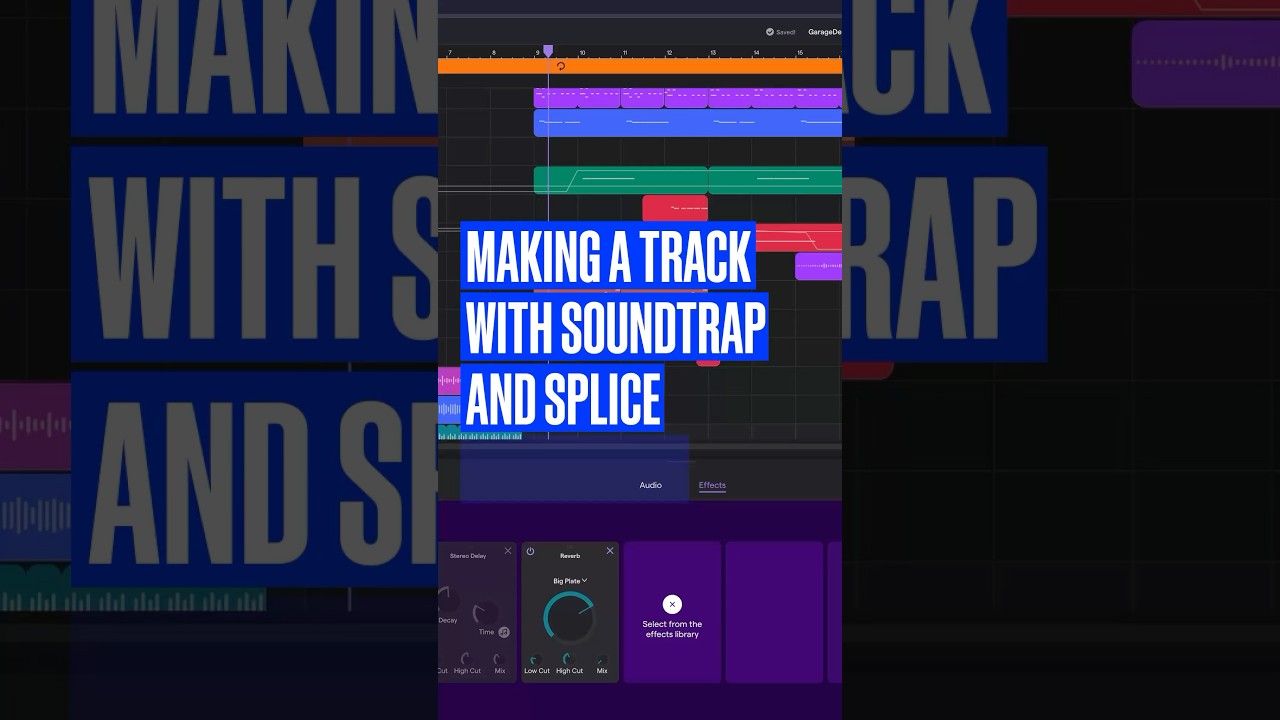Open the Big Plate reverb preset dropdown
The image size is (1280, 720).
coord(570,581)
